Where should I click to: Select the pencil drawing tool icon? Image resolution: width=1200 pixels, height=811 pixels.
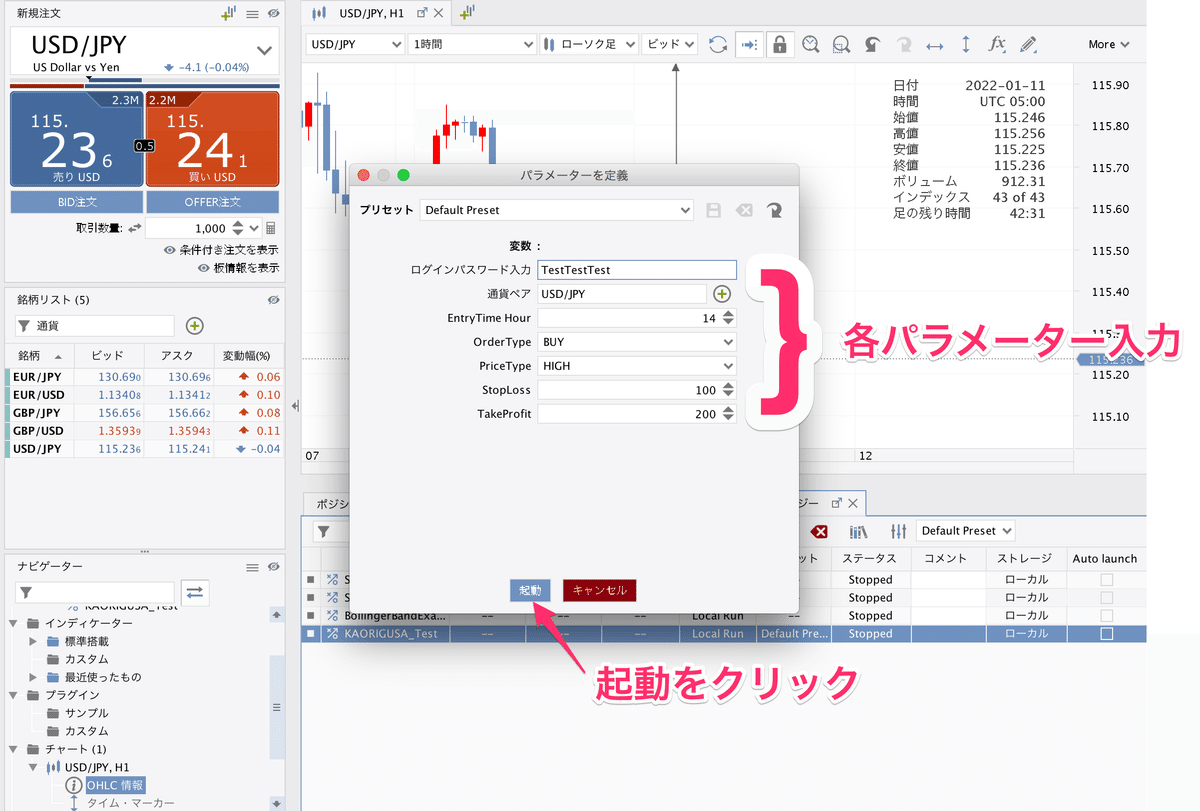(1028, 44)
